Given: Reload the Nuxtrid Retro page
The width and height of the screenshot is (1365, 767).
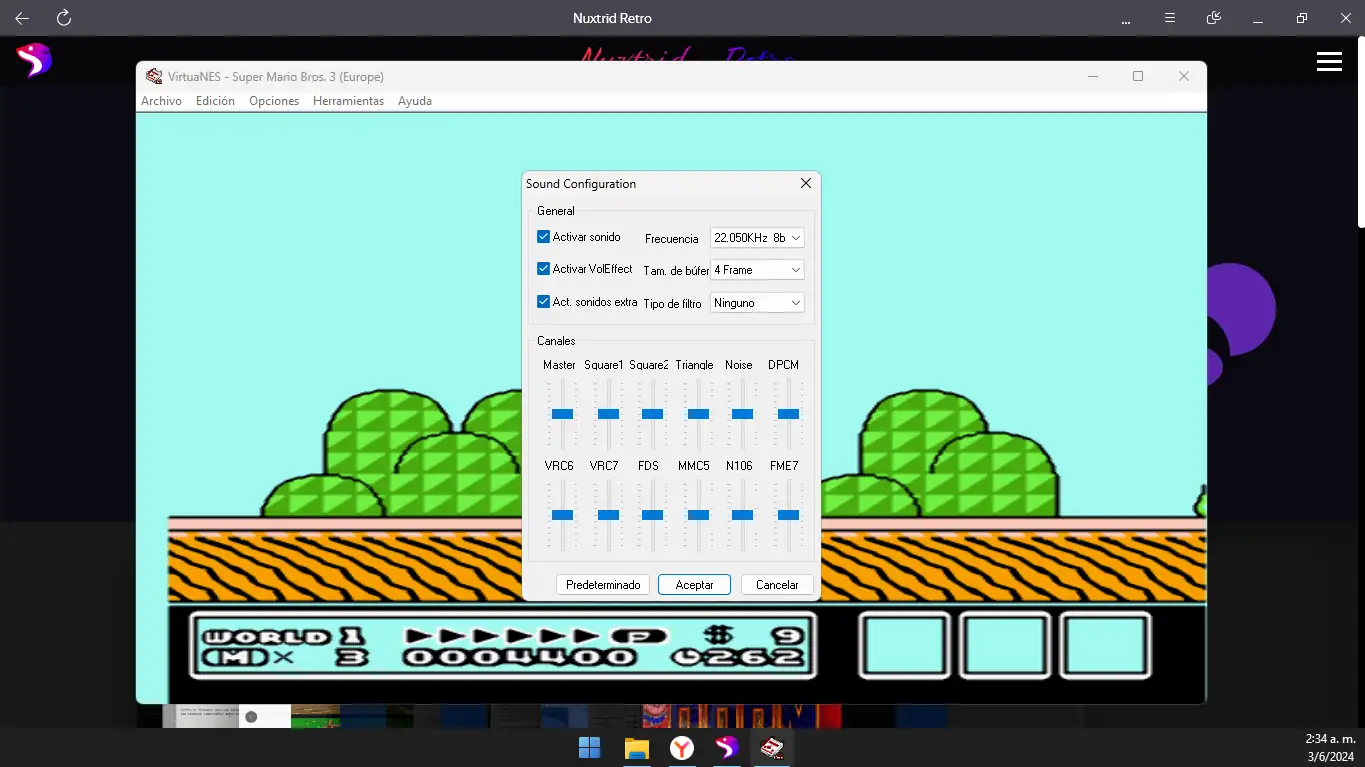Looking at the screenshot, I should pyautogui.click(x=64, y=18).
